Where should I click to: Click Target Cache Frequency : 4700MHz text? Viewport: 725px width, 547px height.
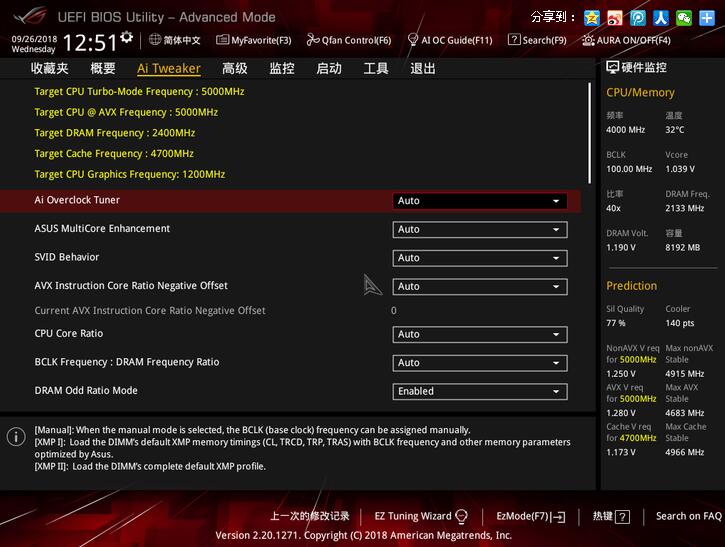114,154
